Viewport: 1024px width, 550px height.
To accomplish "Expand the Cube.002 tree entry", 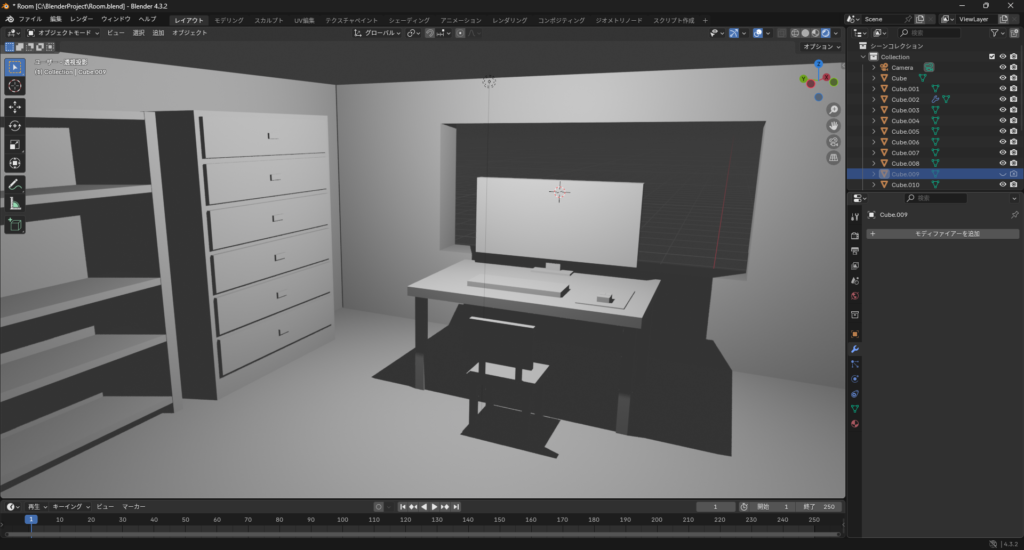I will (x=873, y=99).
